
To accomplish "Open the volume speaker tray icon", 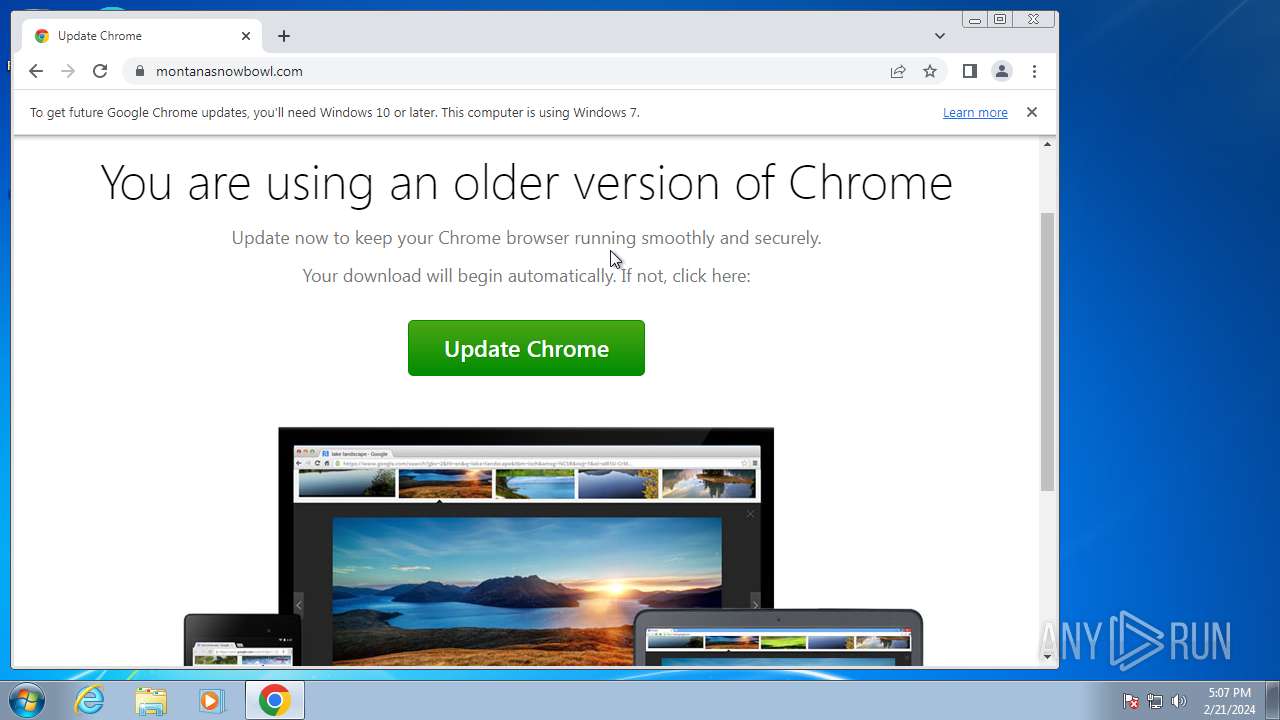I will click(1179, 701).
